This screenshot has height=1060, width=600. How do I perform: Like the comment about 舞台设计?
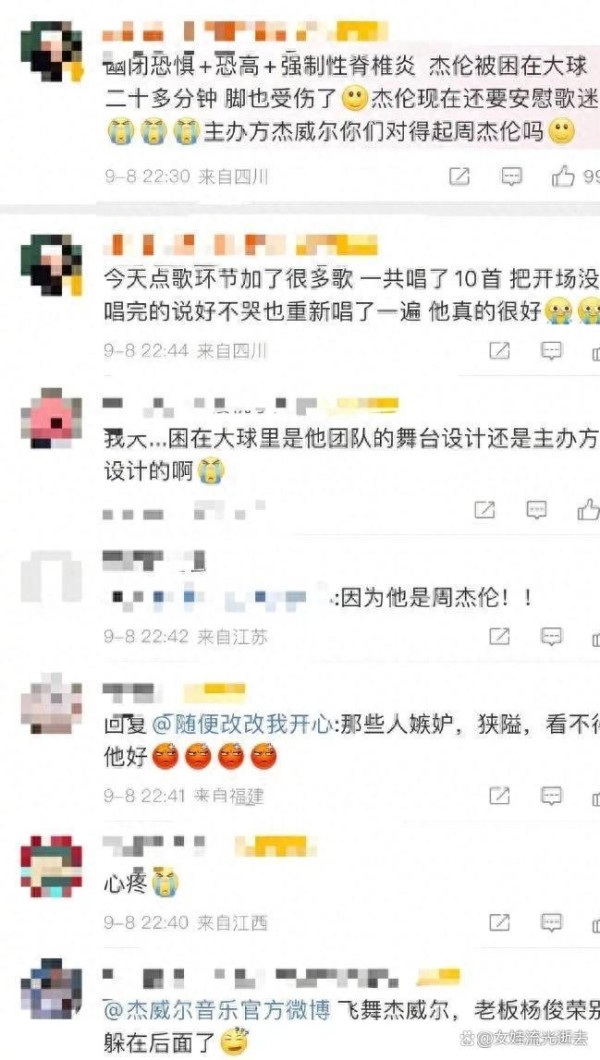(589, 509)
